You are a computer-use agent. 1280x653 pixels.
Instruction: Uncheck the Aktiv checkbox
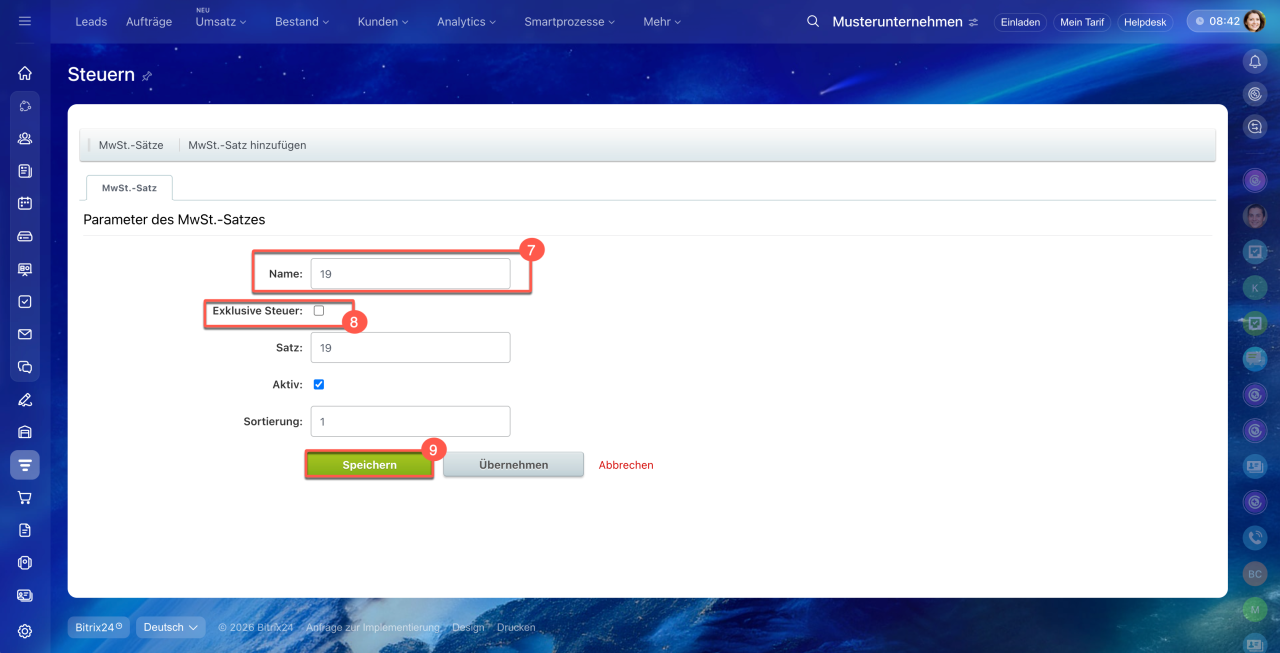319,384
